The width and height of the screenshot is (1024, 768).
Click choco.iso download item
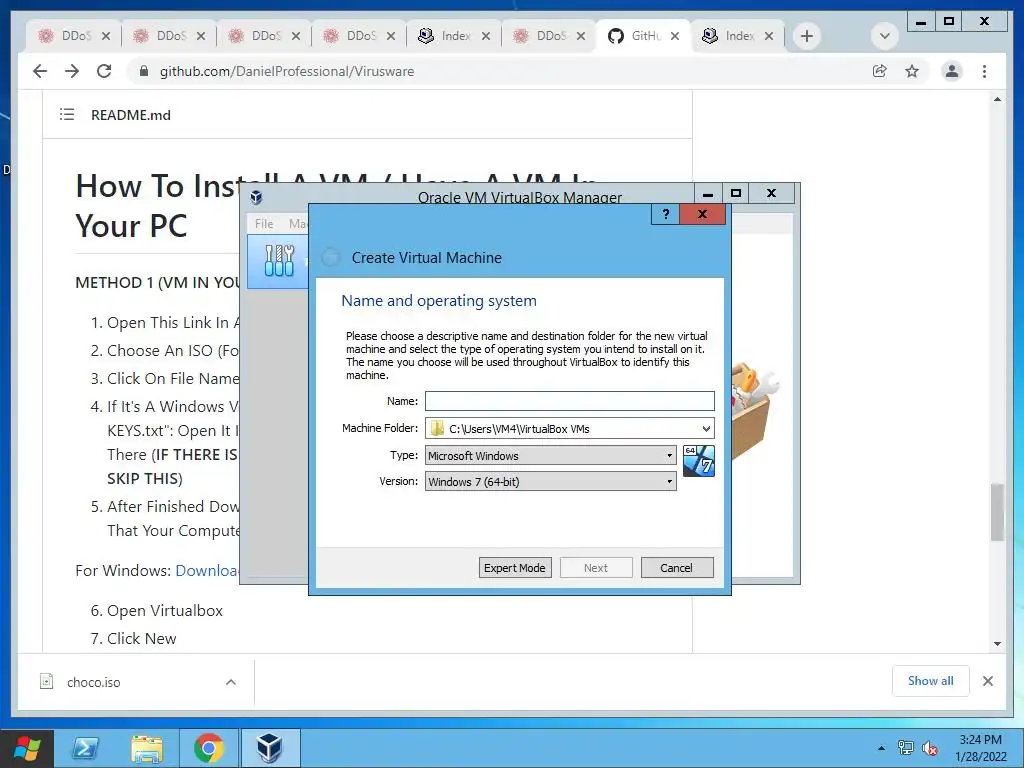93,682
